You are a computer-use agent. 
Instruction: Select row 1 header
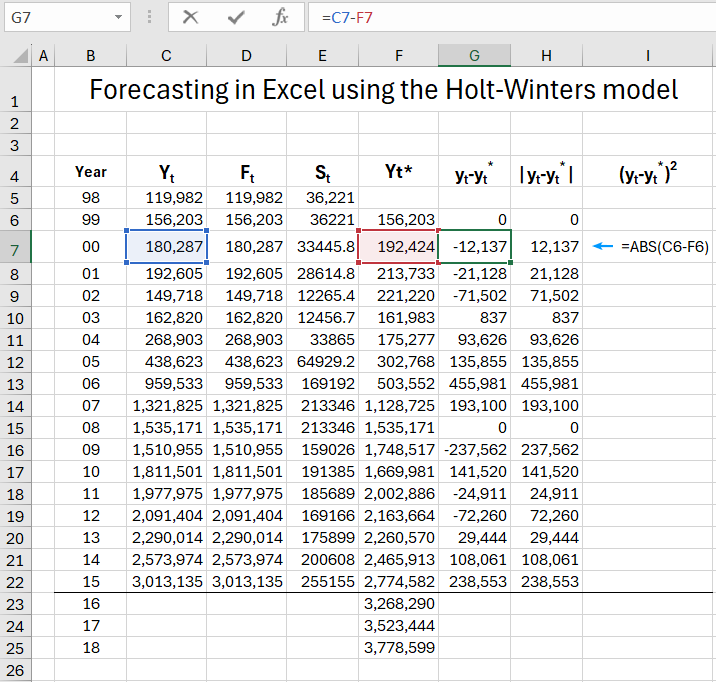coord(15,89)
